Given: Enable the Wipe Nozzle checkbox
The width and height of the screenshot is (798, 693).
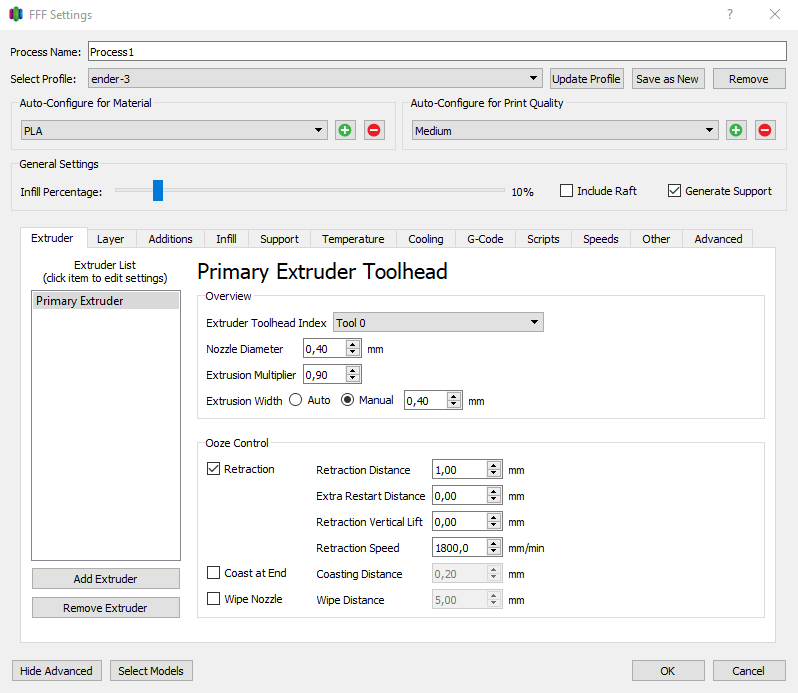Looking at the screenshot, I should tap(213, 599).
